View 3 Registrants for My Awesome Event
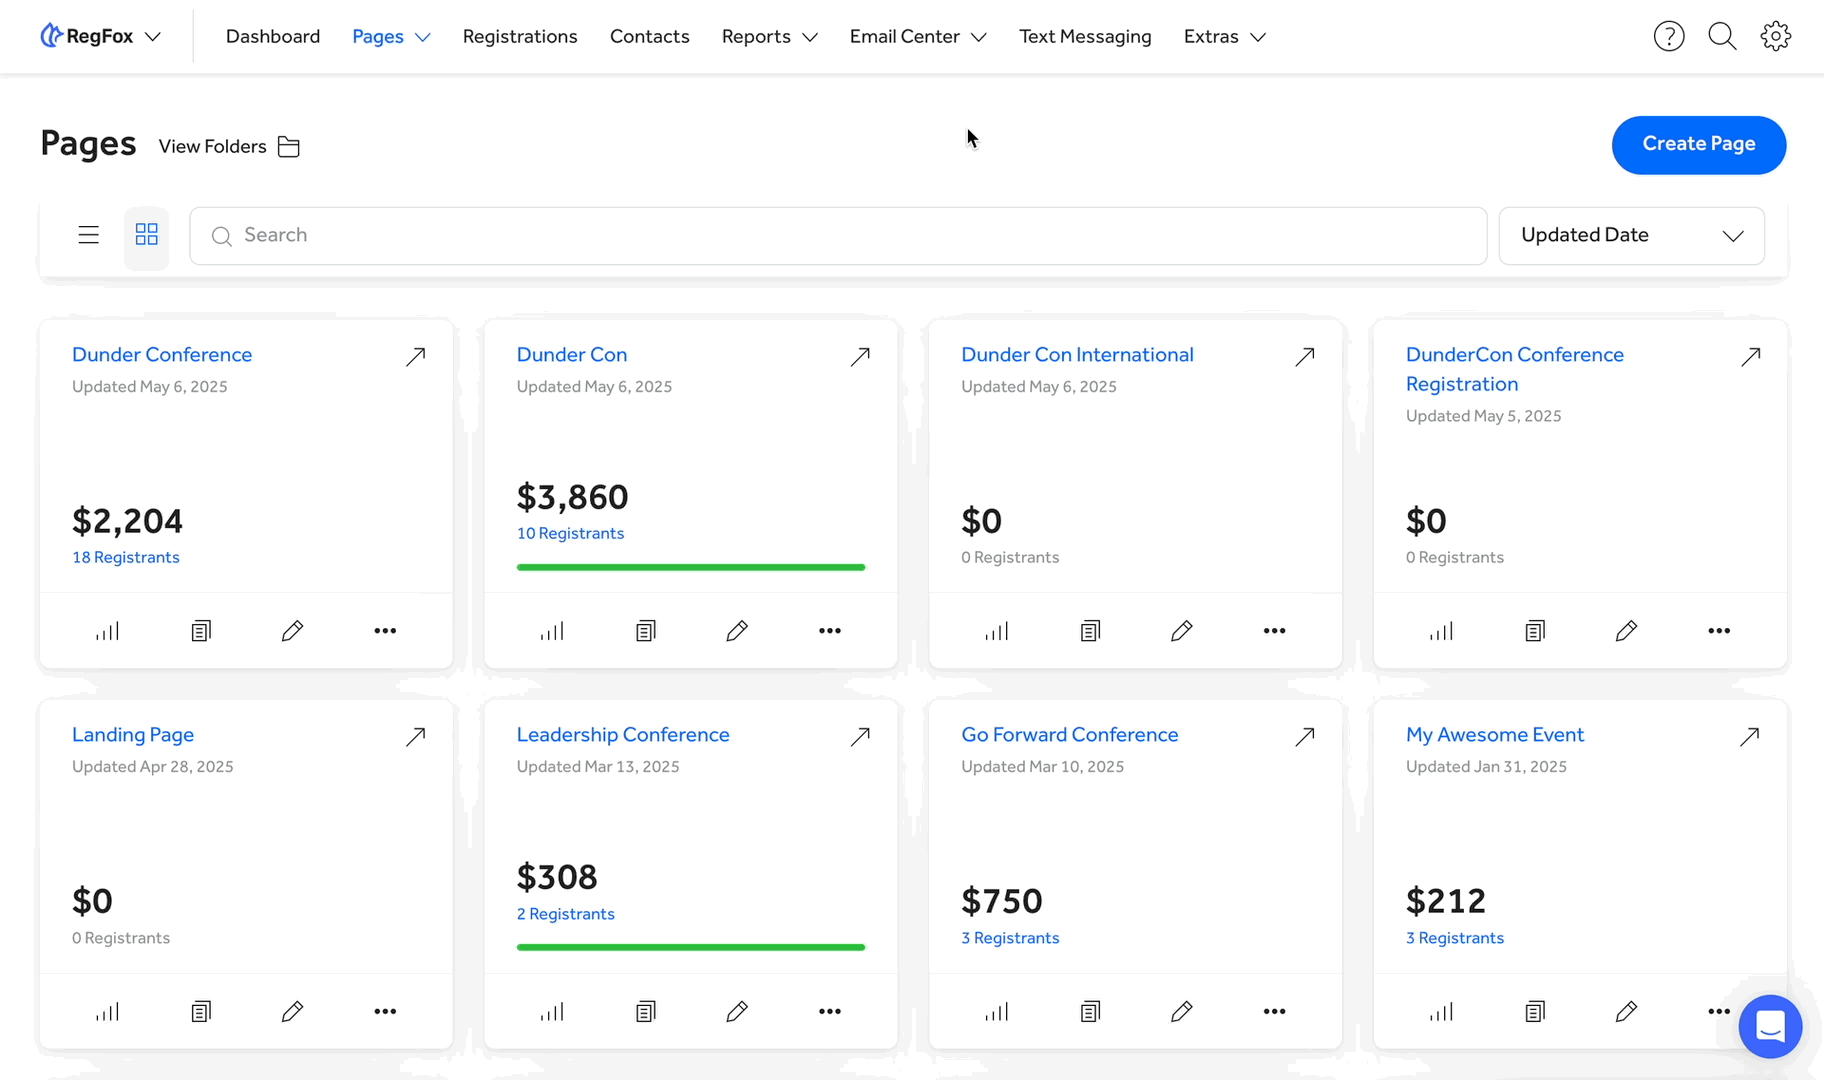Image resolution: width=1824 pixels, height=1080 pixels. point(1455,939)
